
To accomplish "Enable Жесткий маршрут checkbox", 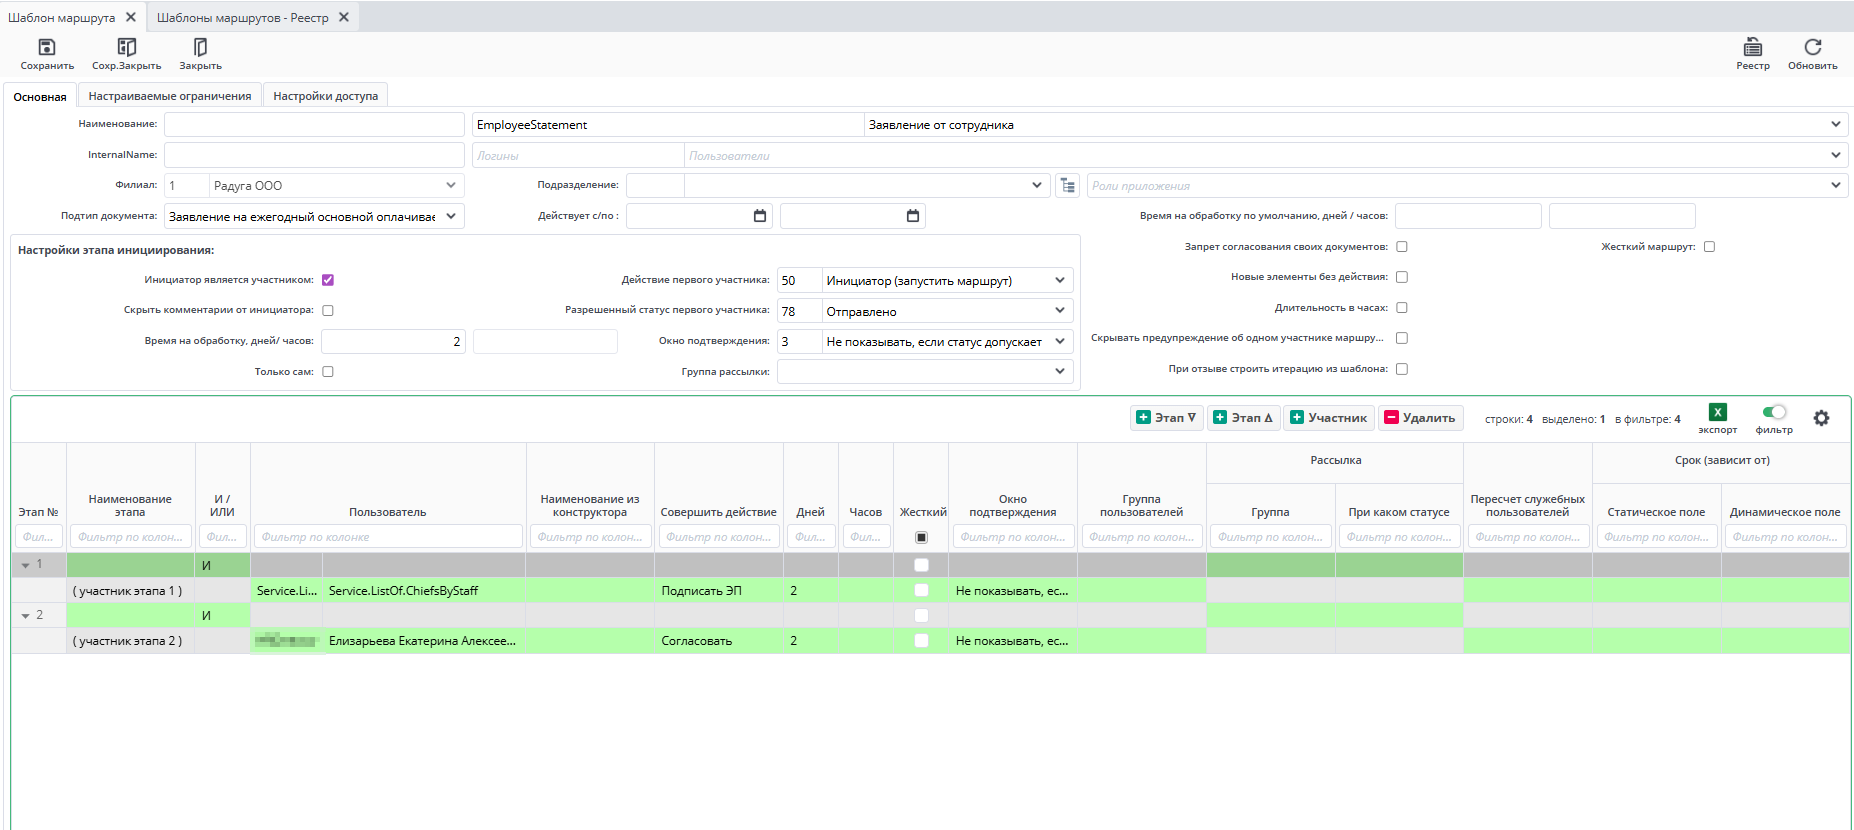I will (1709, 247).
